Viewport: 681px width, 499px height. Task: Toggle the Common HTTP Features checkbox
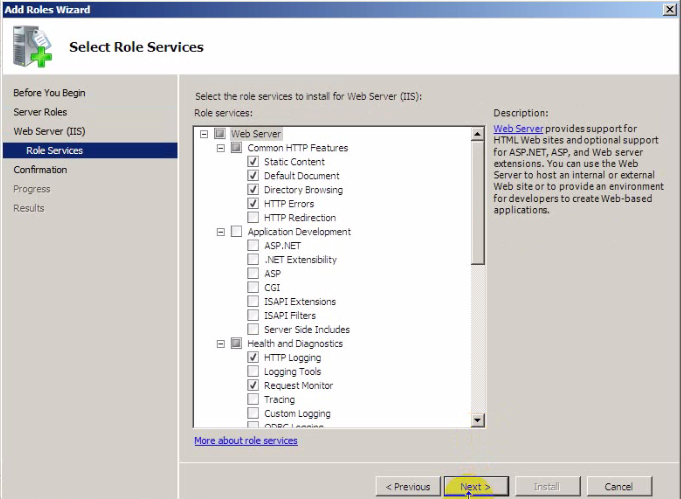236,148
